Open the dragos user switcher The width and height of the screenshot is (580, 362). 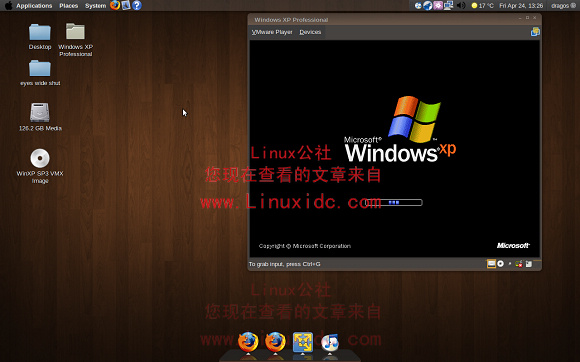563,6
